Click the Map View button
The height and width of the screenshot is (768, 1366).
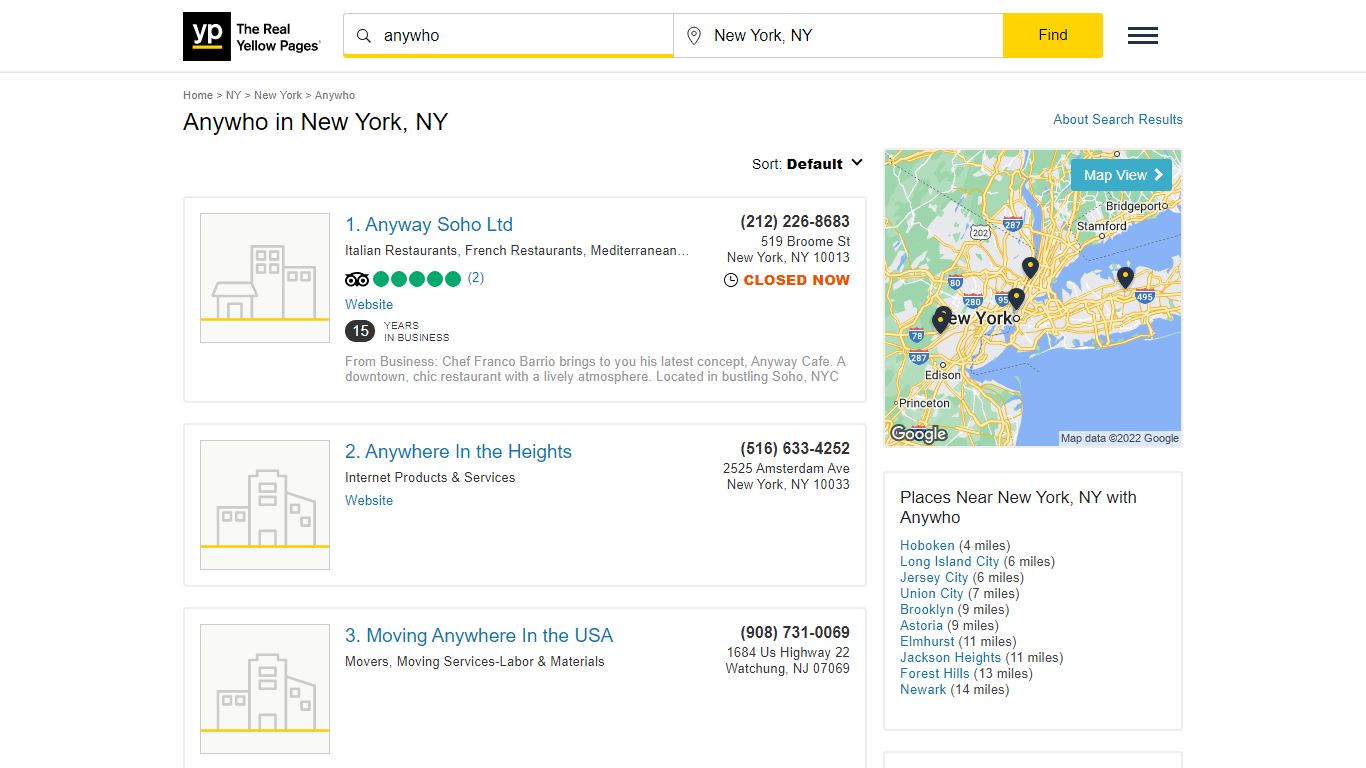click(x=1121, y=175)
